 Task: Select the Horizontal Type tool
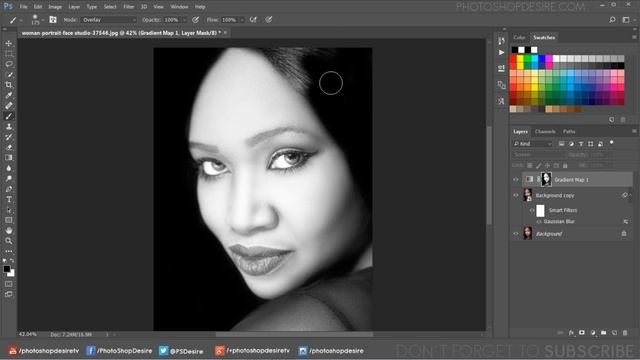(9, 200)
